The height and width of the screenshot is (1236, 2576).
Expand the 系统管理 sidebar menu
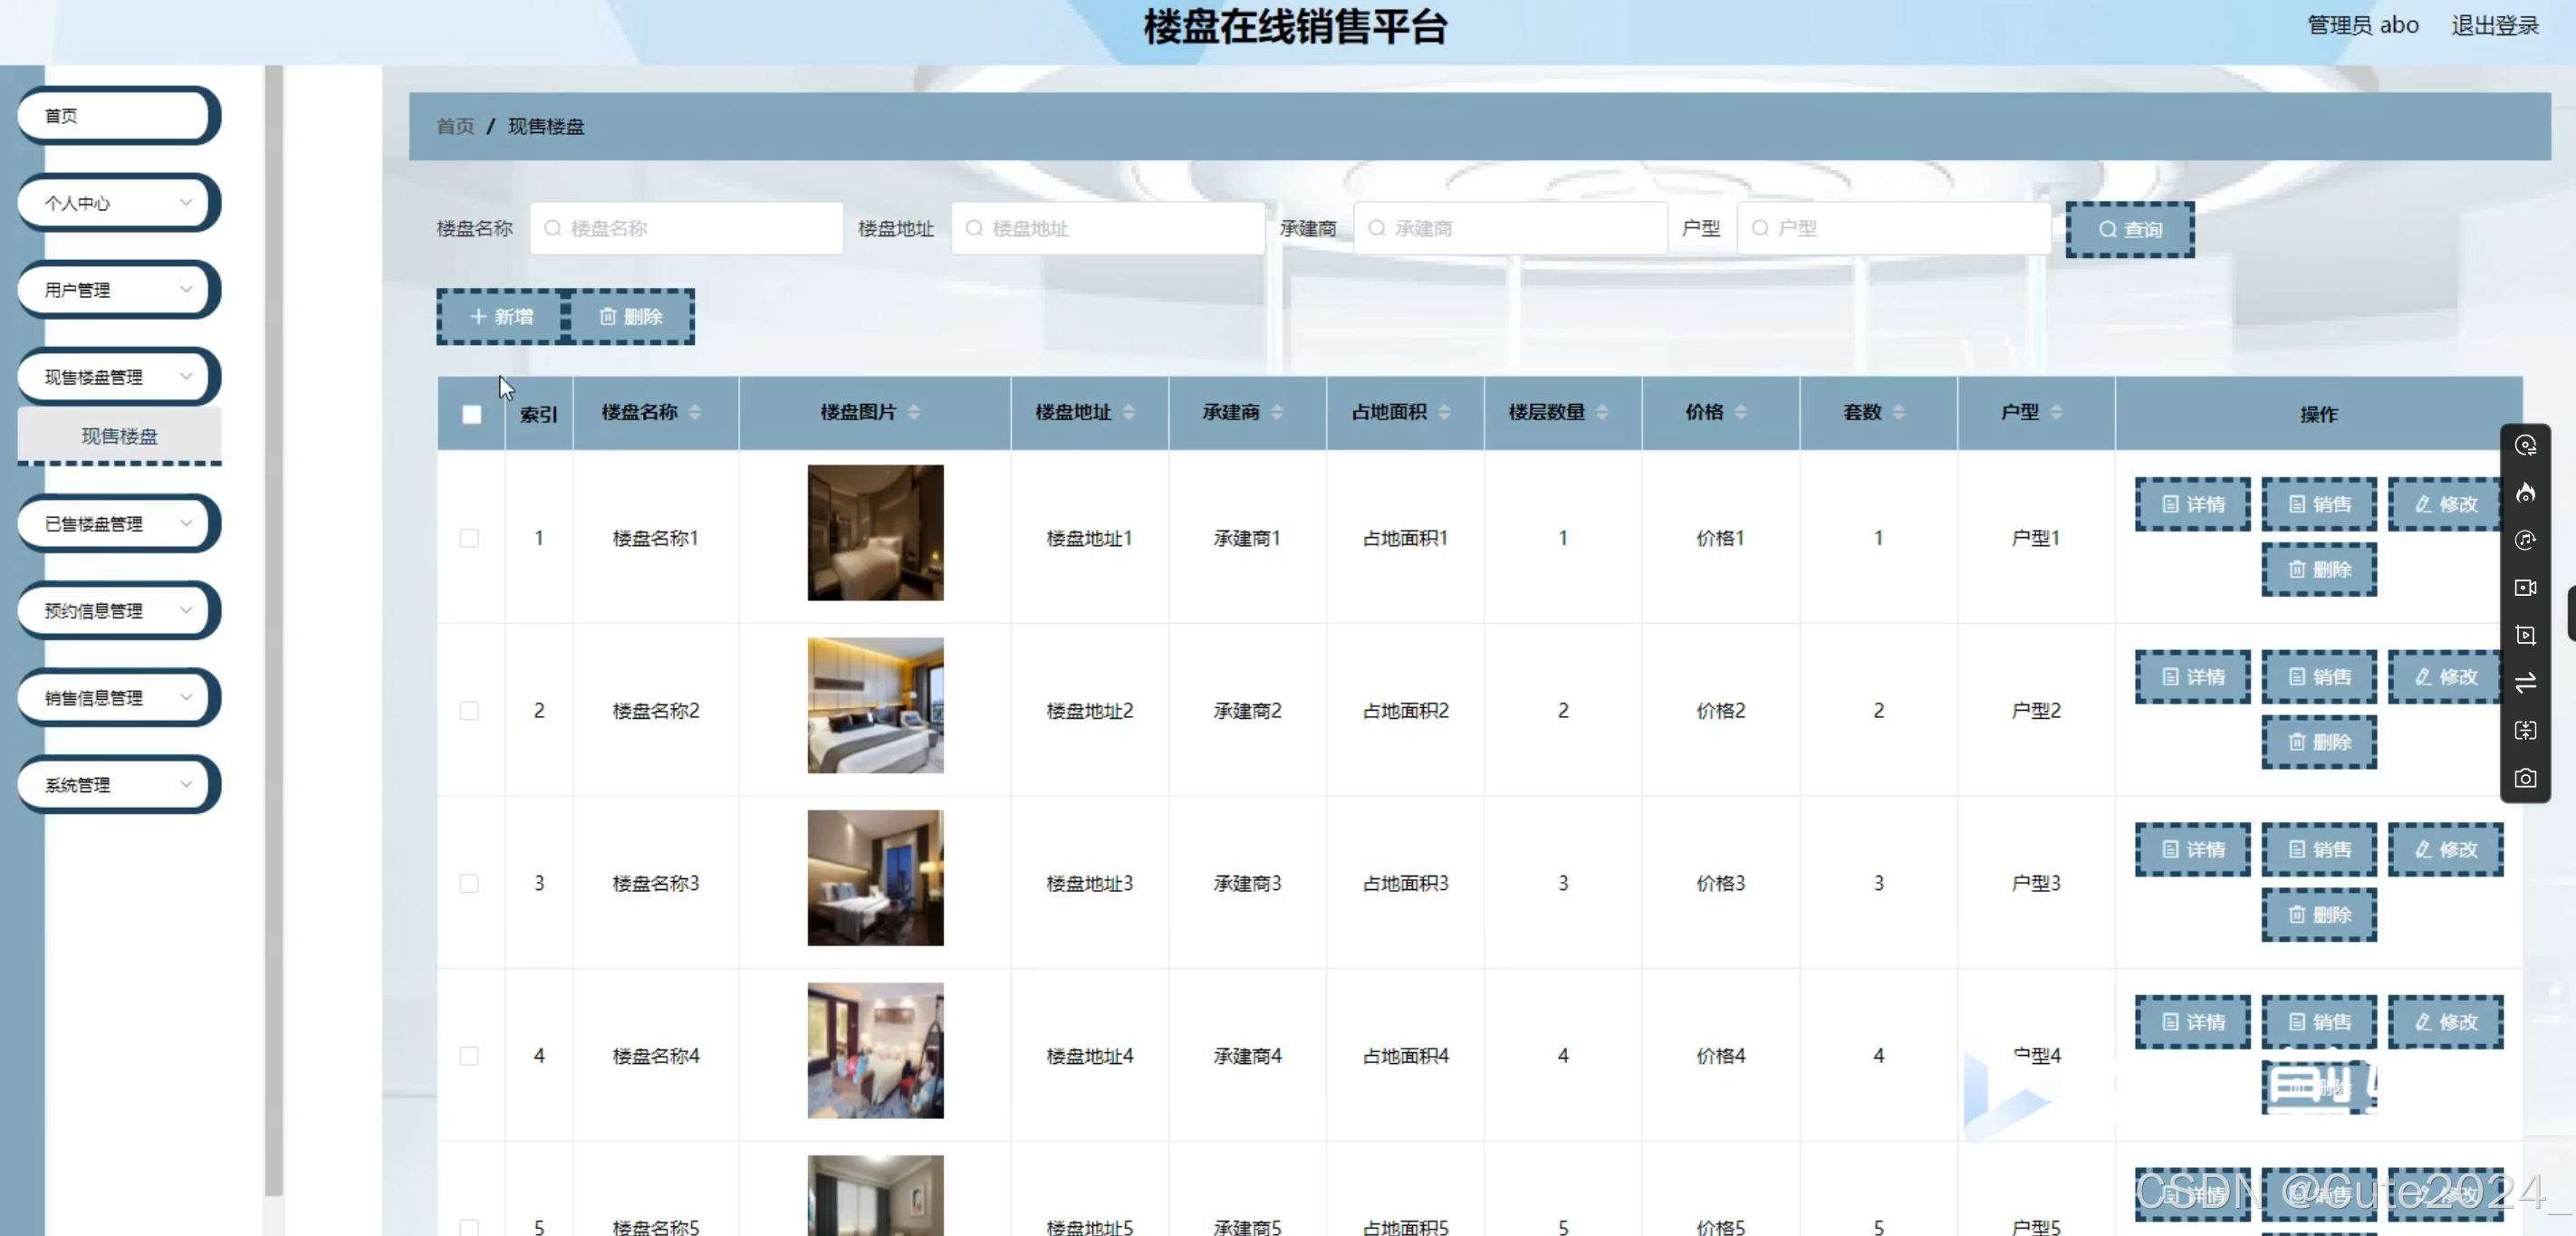point(116,784)
